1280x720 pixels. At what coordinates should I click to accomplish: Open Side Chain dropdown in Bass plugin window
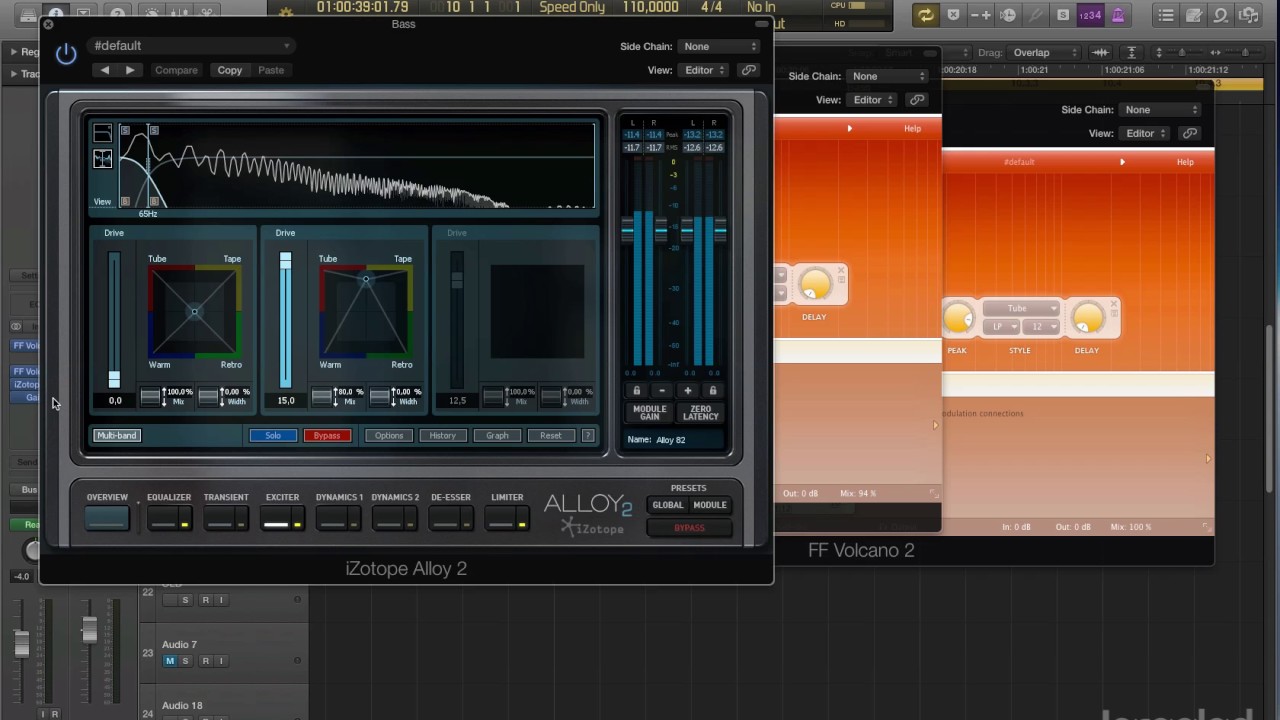coord(720,46)
